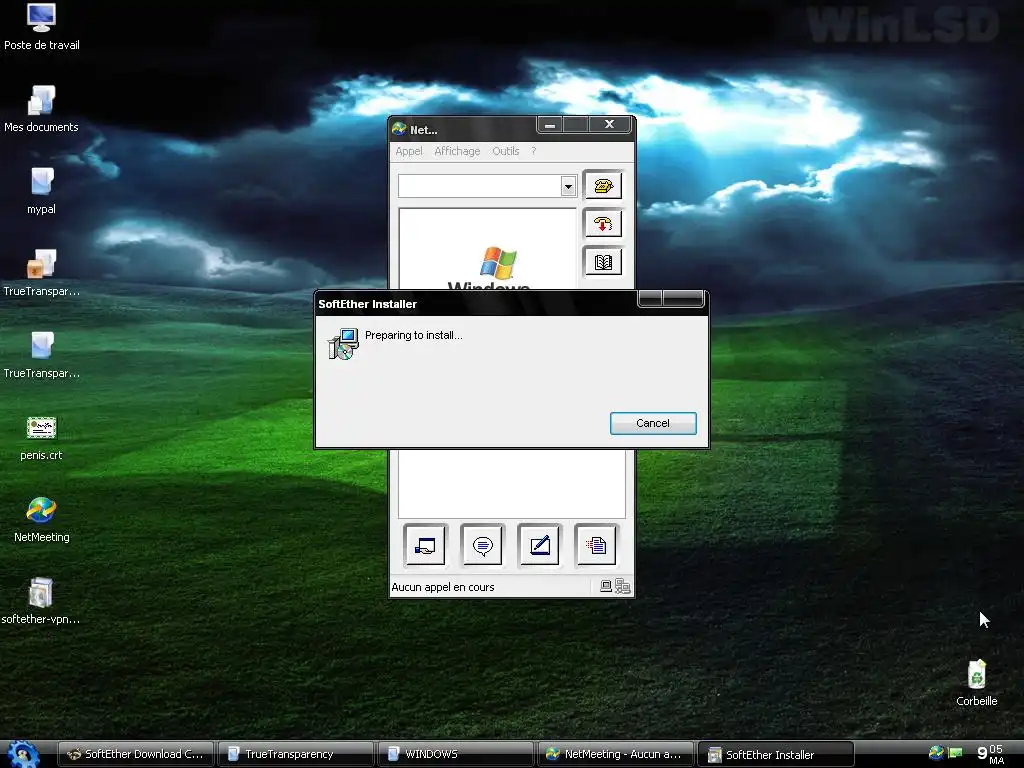Click the SoftEther Installer title bar
The width and height of the screenshot is (1024, 768).
[475, 304]
